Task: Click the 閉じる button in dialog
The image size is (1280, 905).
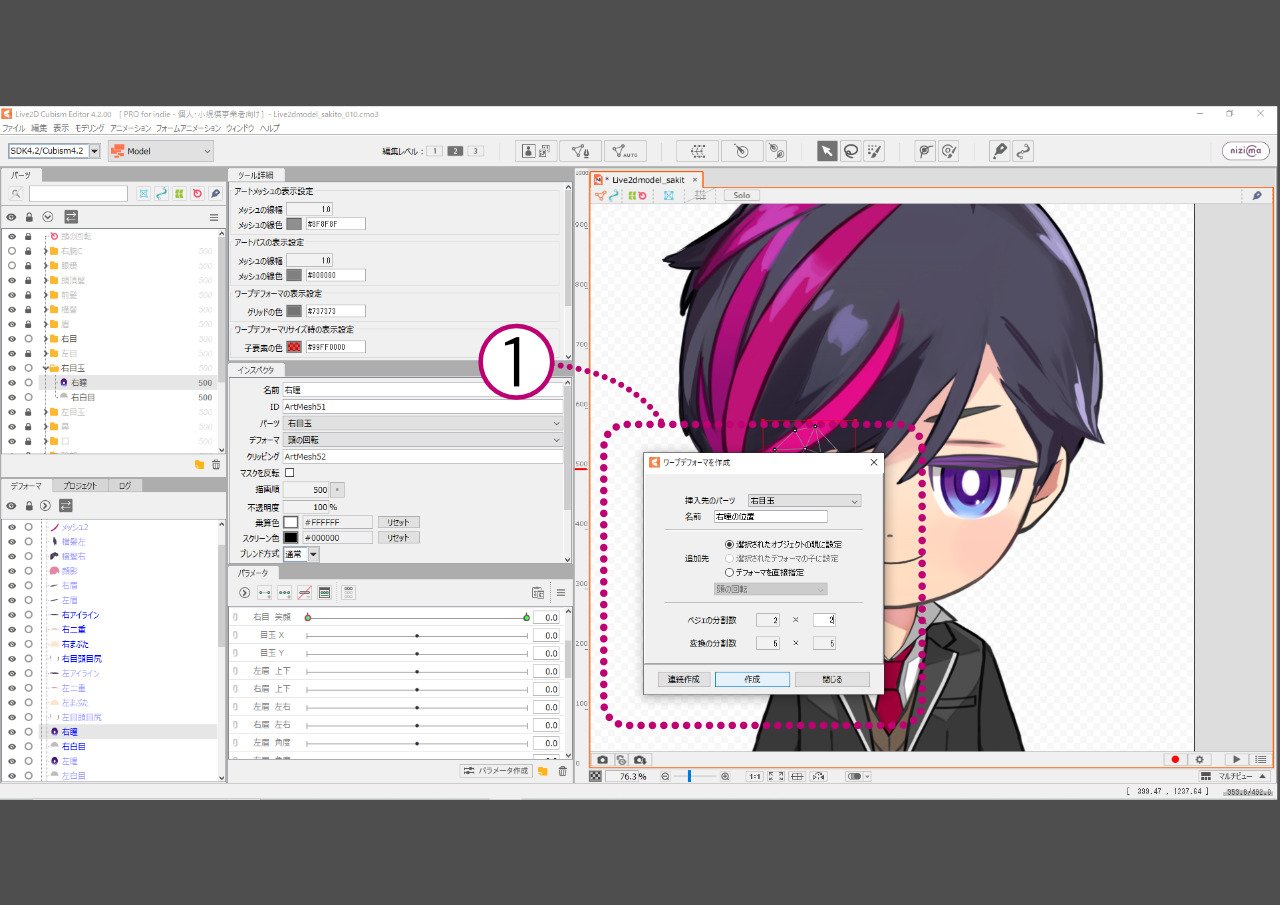Action: point(832,679)
